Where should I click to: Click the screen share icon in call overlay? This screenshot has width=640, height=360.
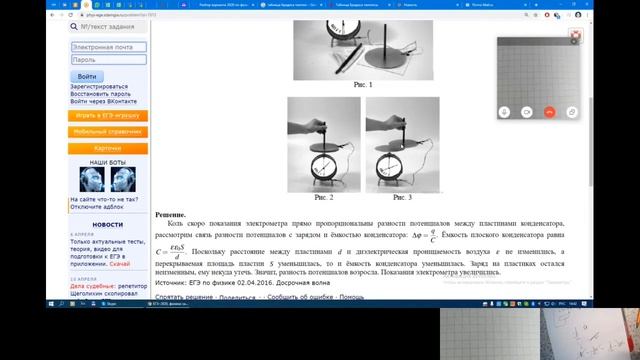point(572,112)
